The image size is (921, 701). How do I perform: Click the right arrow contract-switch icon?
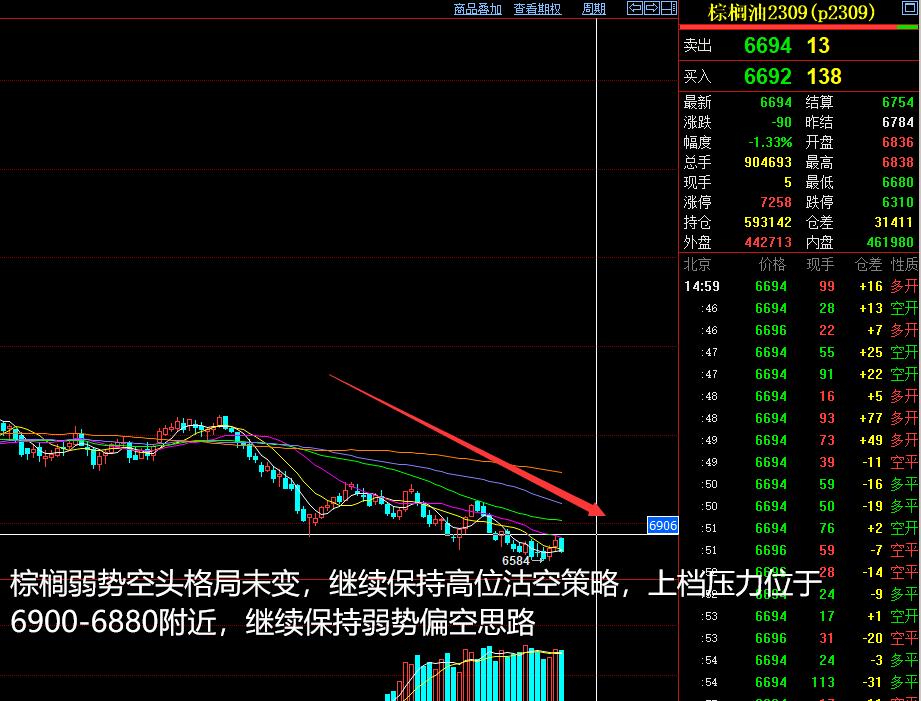(x=651, y=8)
